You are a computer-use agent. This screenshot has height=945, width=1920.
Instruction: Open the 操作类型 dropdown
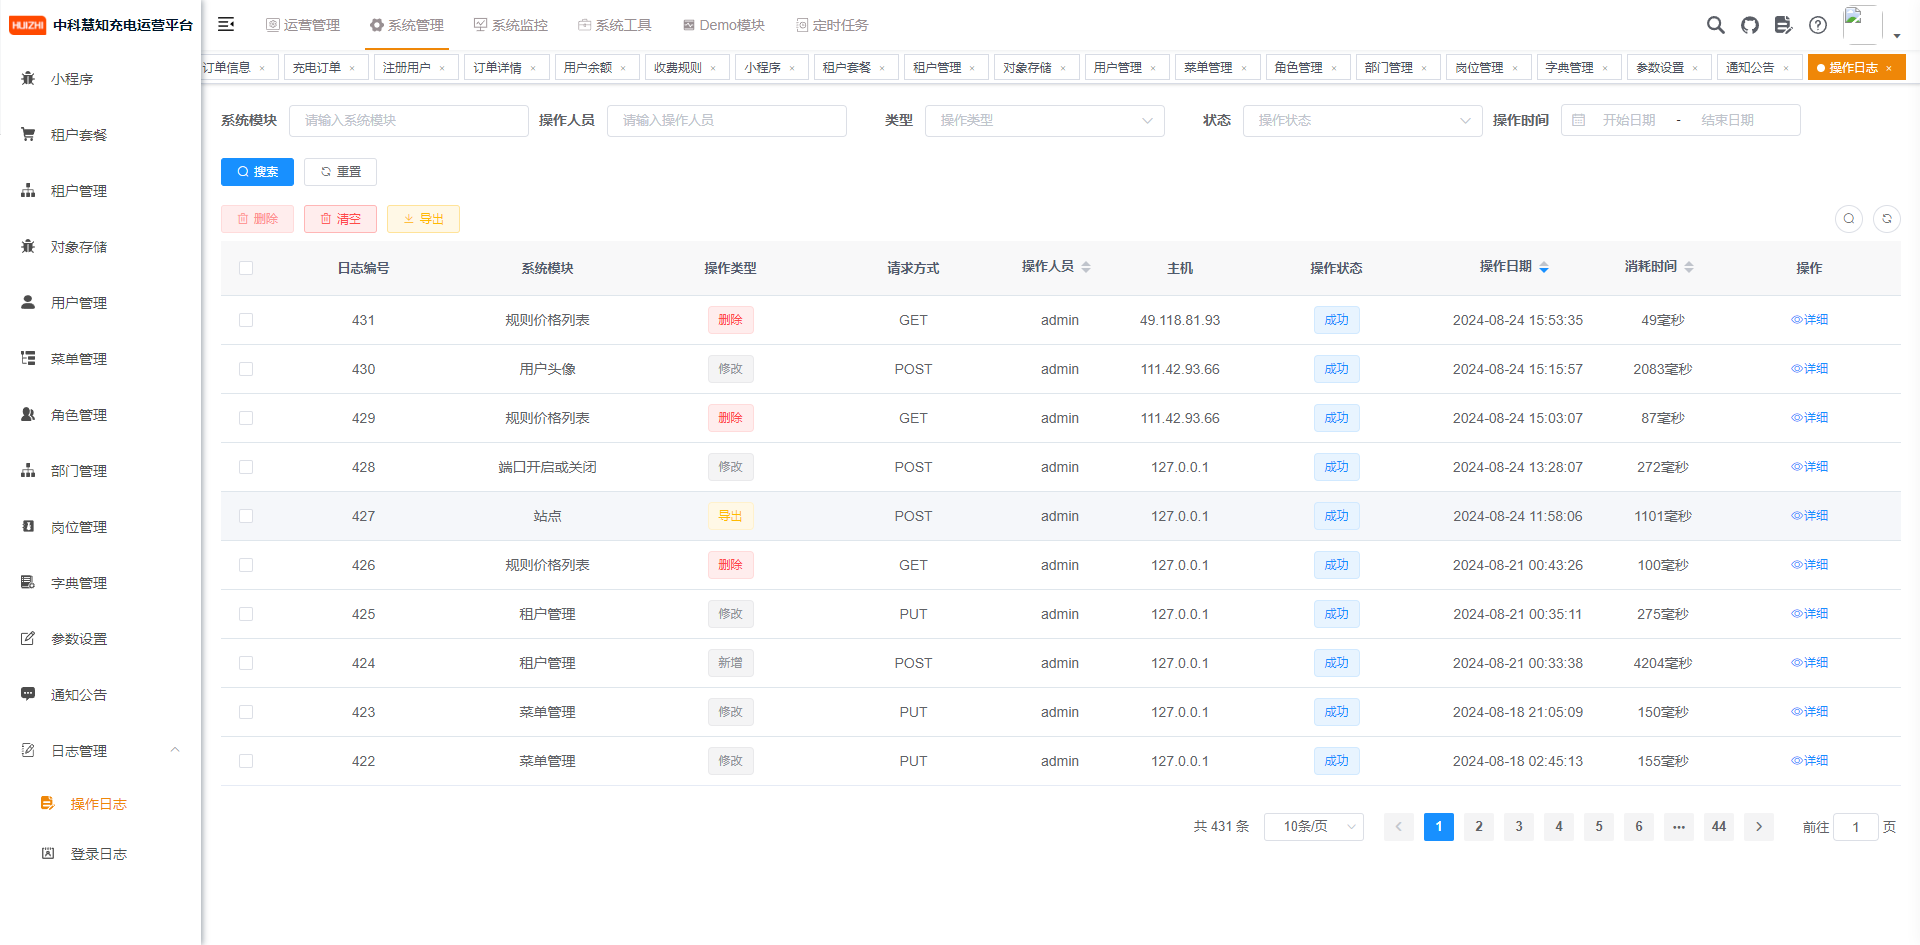click(1044, 120)
